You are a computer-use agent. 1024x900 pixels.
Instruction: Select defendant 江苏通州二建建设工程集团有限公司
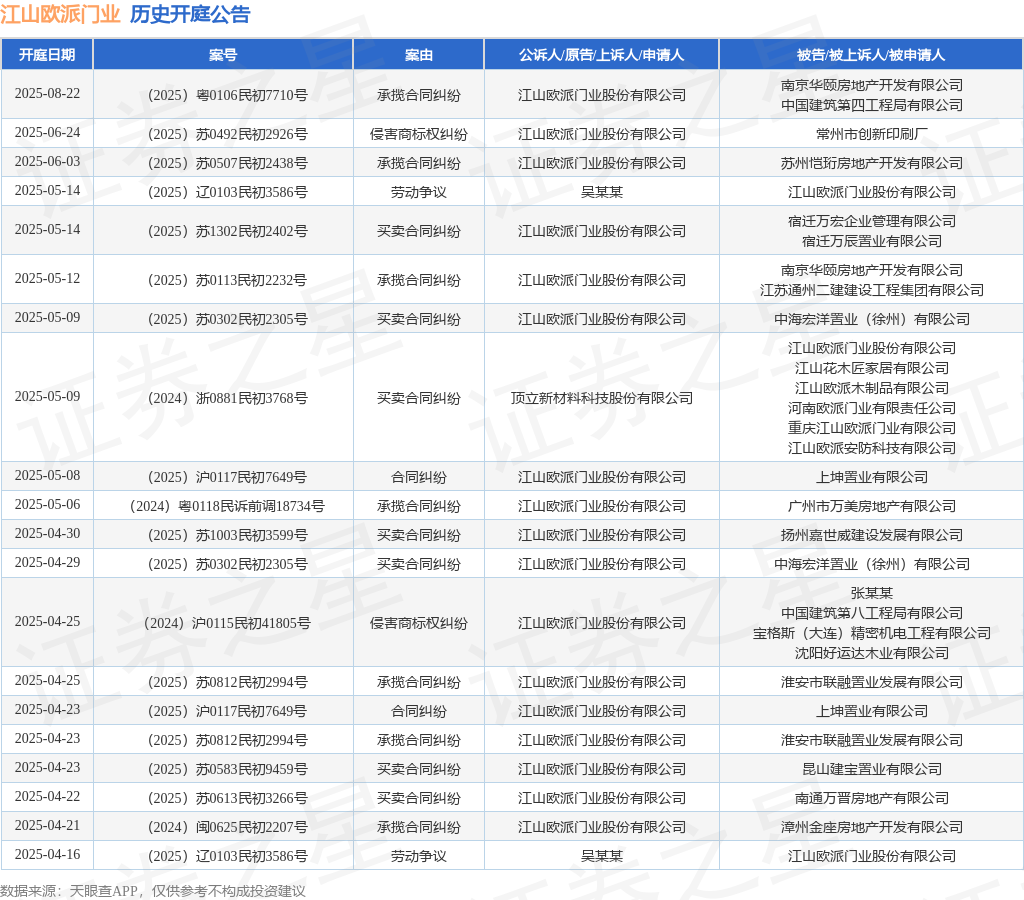872,291
